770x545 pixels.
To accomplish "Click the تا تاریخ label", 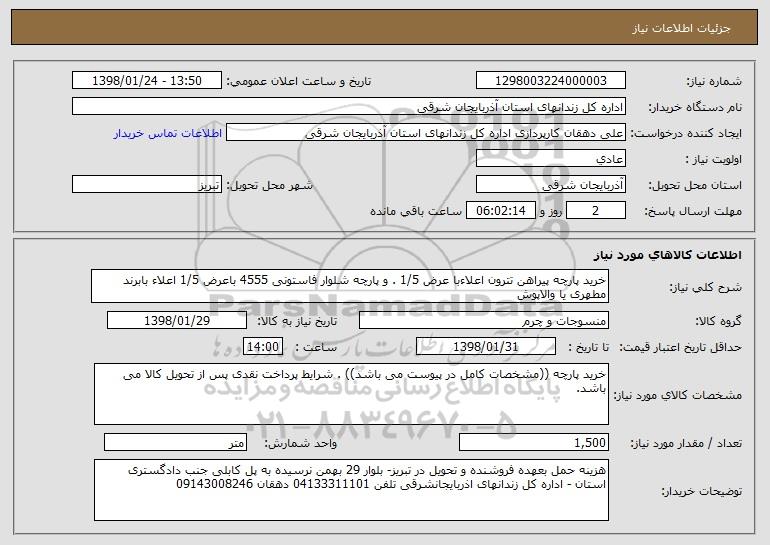I will click(589, 348).
